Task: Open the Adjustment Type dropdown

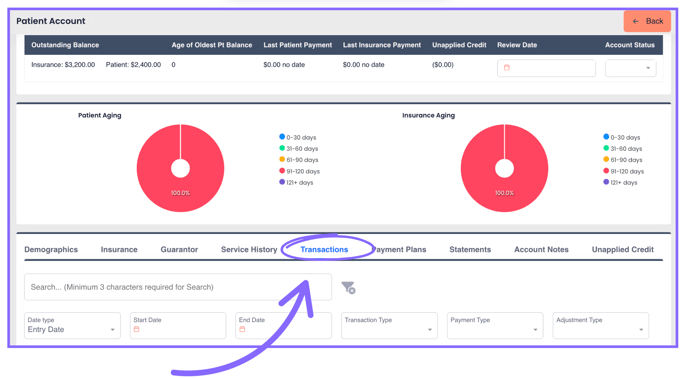Action: 601,325
